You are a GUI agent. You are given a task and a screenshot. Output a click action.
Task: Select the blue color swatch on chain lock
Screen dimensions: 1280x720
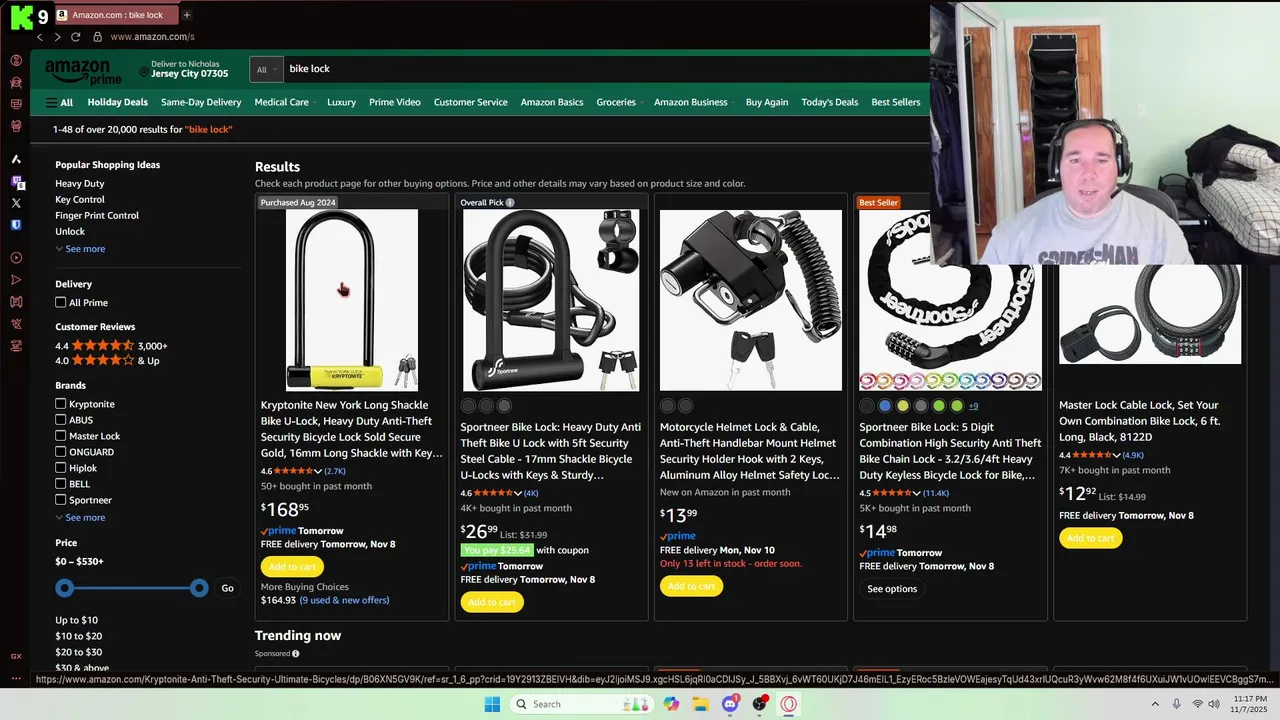[x=885, y=406]
